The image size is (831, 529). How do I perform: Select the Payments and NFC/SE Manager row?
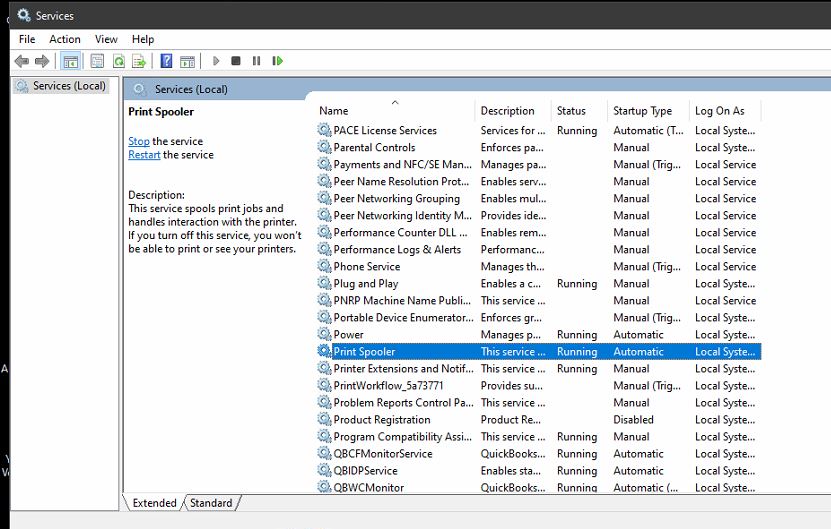click(x=539, y=164)
